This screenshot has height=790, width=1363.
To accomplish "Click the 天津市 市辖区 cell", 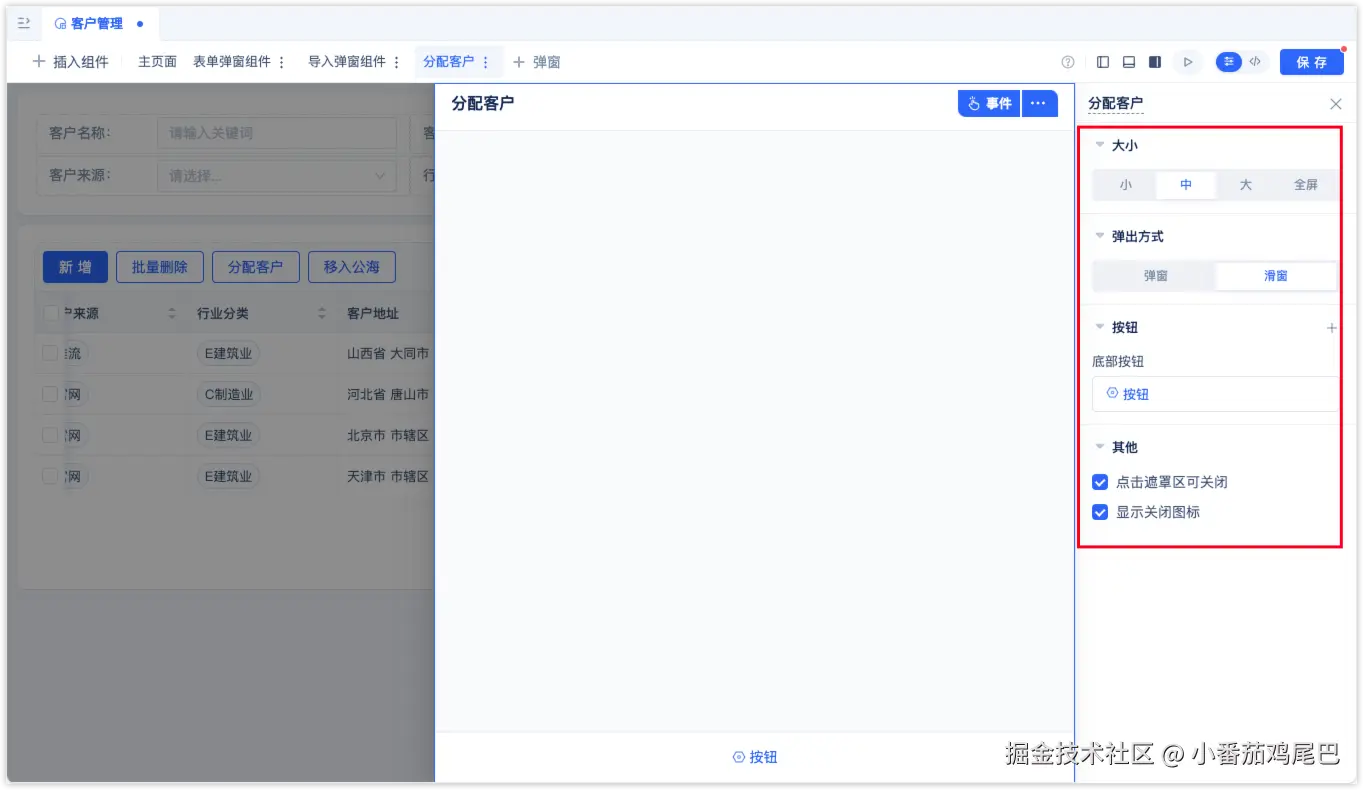I will coord(388,476).
